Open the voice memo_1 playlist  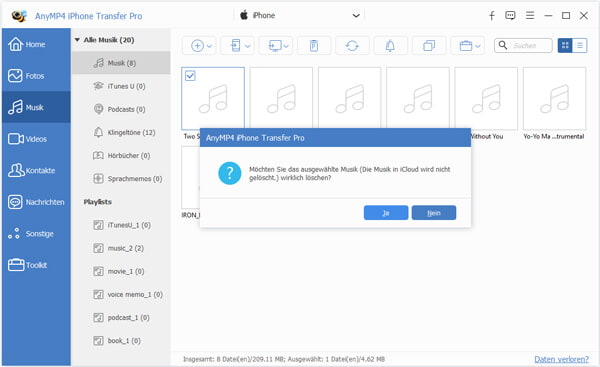(121, 294)
